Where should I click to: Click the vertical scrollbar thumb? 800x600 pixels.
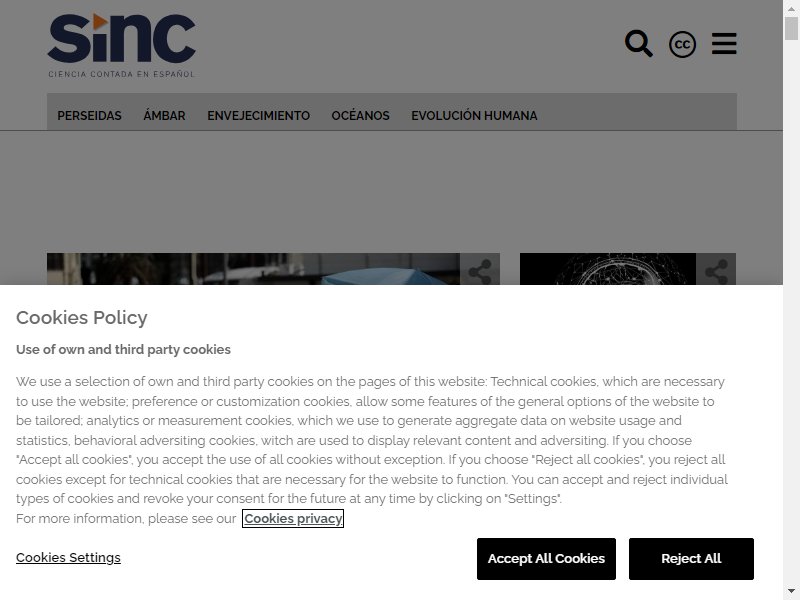[791, 29]
